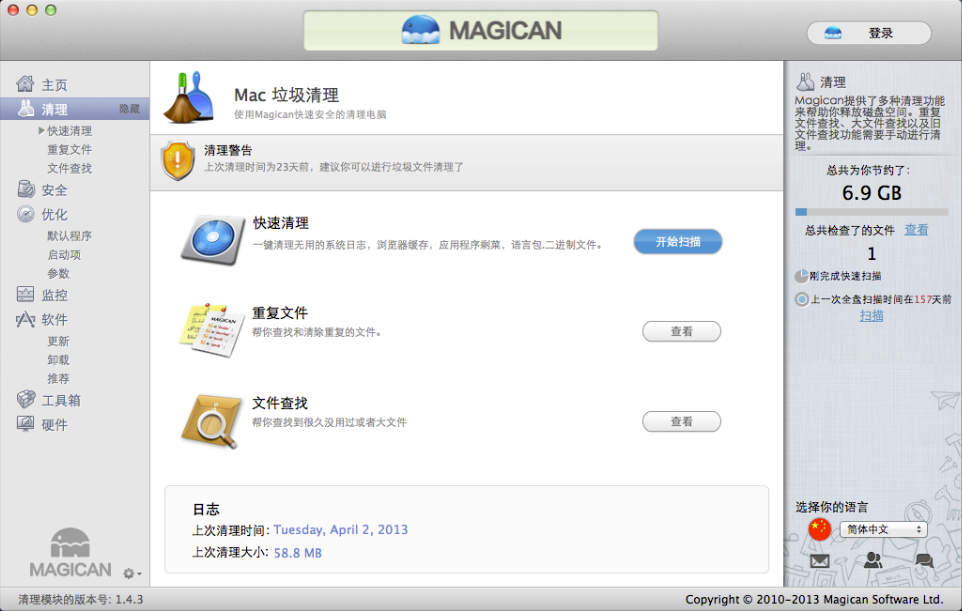
Task: Open 默认程序 under 优化
Action: click(x=69, y=236)
